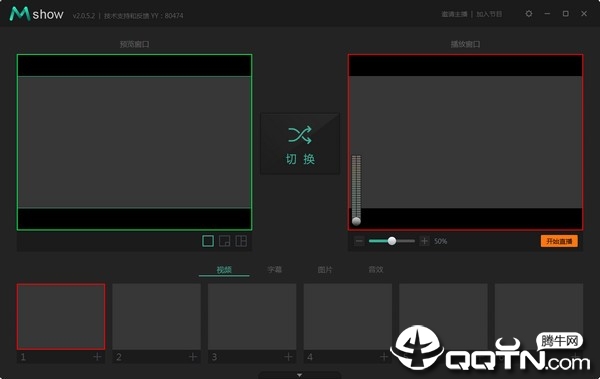The image size is (600, 379).
Task: Add source to slot 3 with plus icon
Action: (288, 357)
